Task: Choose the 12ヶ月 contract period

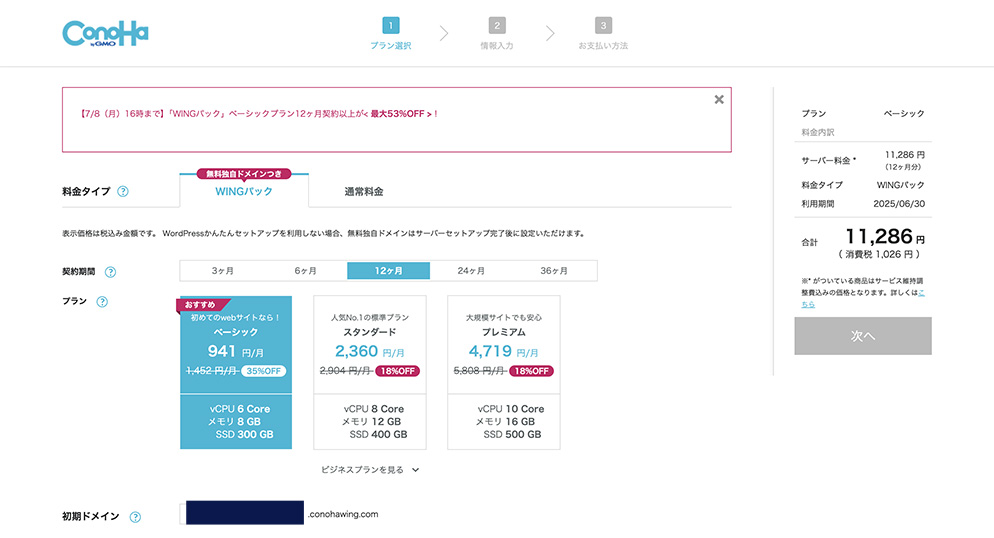Action: (x=389, y=271)
